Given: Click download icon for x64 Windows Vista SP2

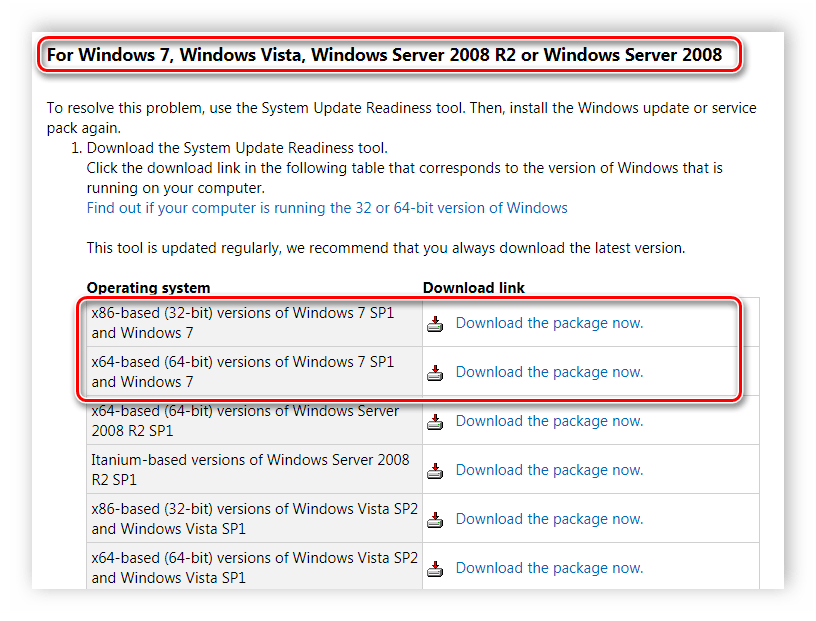Looking at the screenshot, I should tap(435, 569).
